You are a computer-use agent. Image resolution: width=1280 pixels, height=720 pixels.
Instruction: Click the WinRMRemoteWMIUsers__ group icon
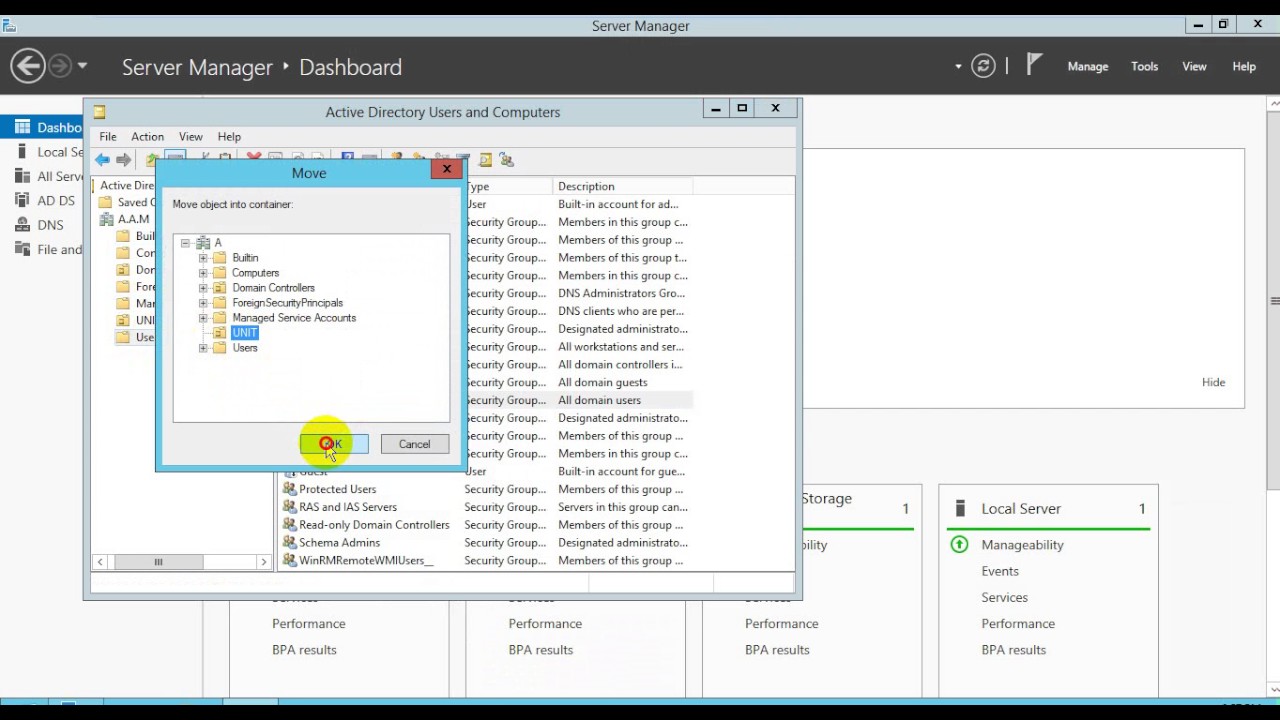(289, 560)
